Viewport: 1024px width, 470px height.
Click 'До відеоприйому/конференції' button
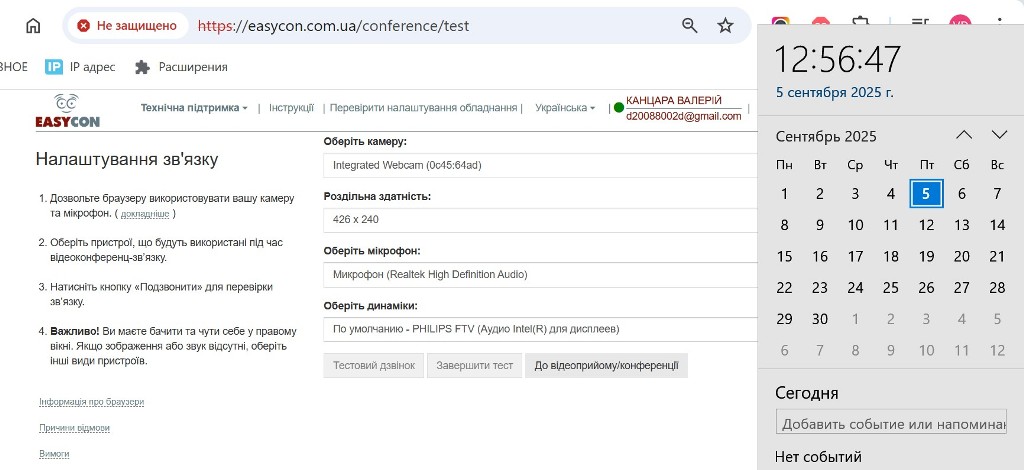click(606, 365)
